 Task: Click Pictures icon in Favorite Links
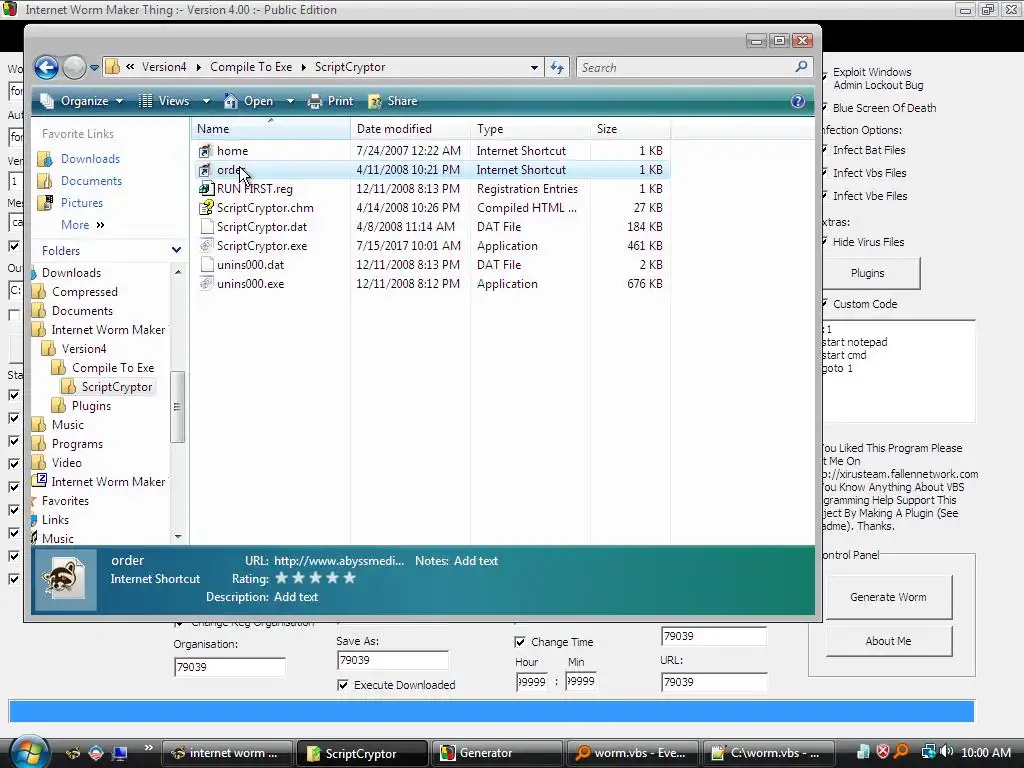44,203
